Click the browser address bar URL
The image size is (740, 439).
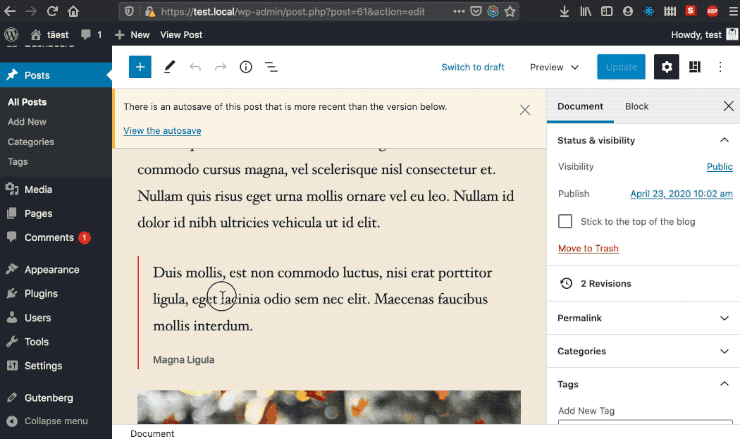(x=293, y=11)
